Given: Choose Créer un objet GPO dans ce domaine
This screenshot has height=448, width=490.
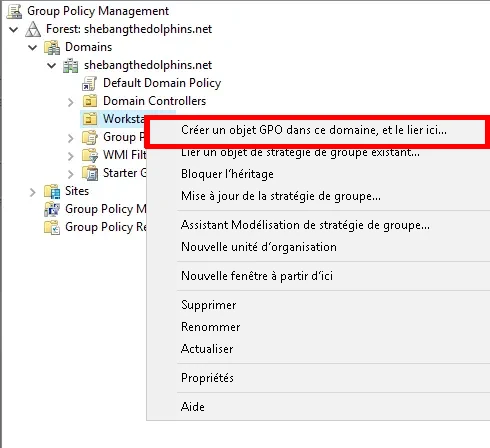Looking at the screenshot, I should tap(314, 130).
